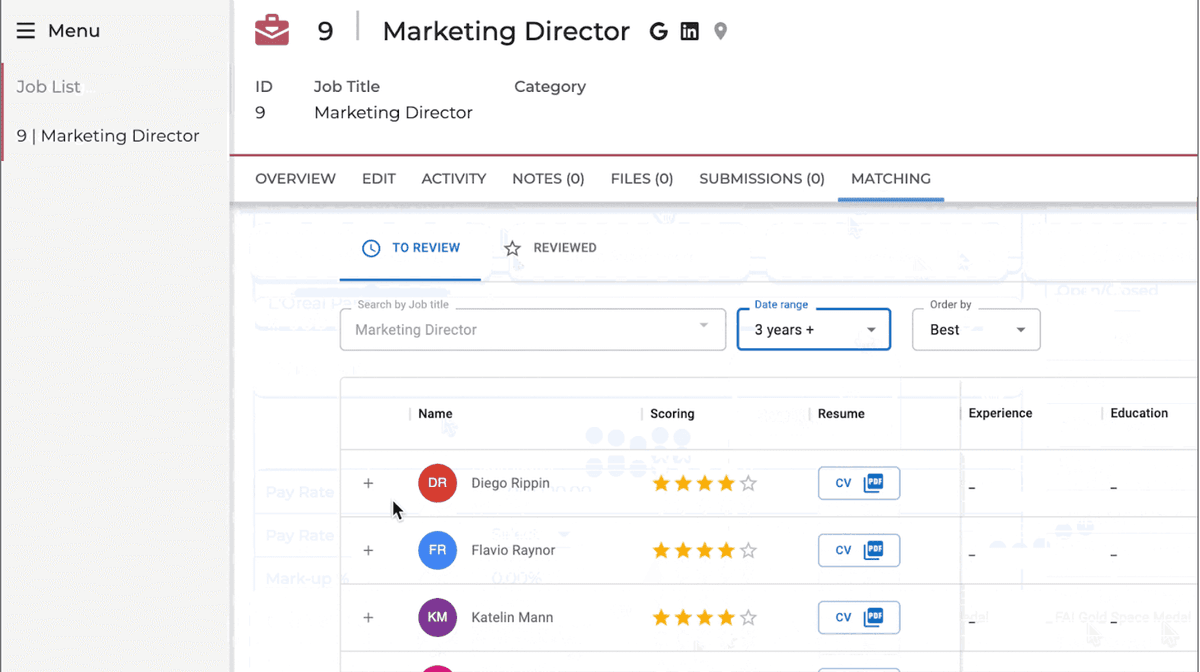This screenshot has height=672, width=1200.
Task: Click the red briefcase job icon
Action: click(272, 31)
